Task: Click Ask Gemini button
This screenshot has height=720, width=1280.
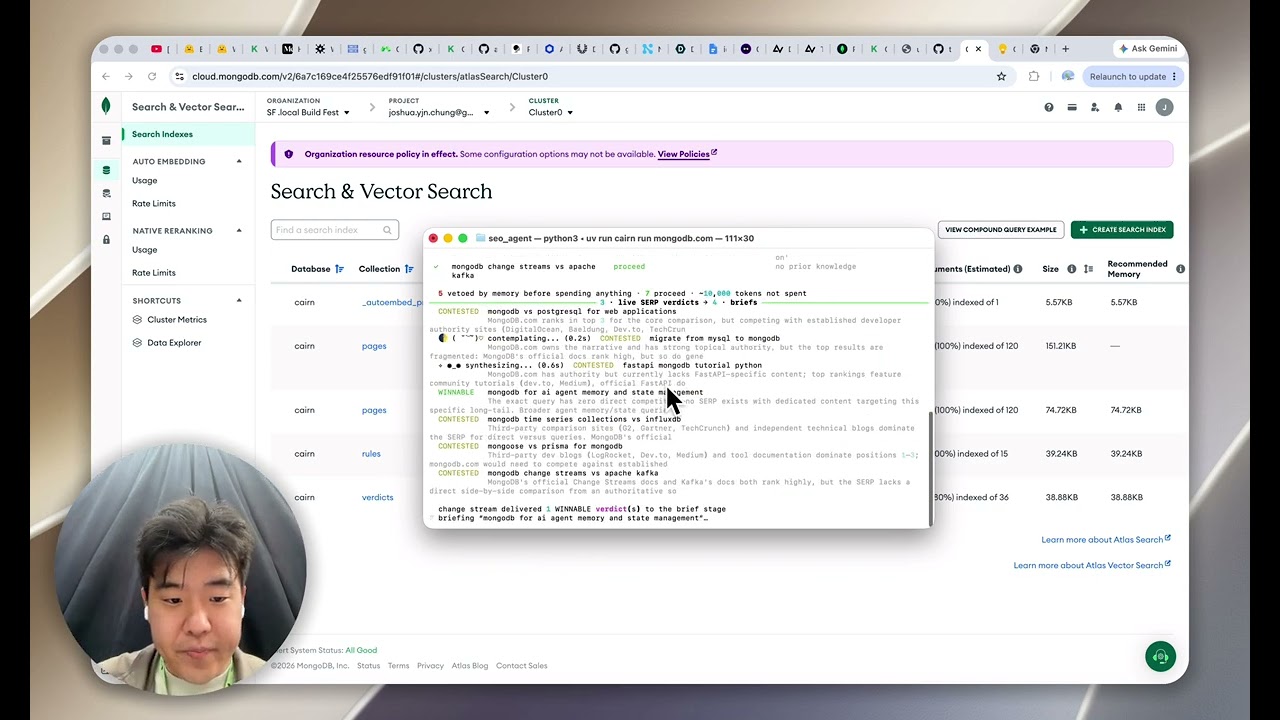Action: point(1147,48)
